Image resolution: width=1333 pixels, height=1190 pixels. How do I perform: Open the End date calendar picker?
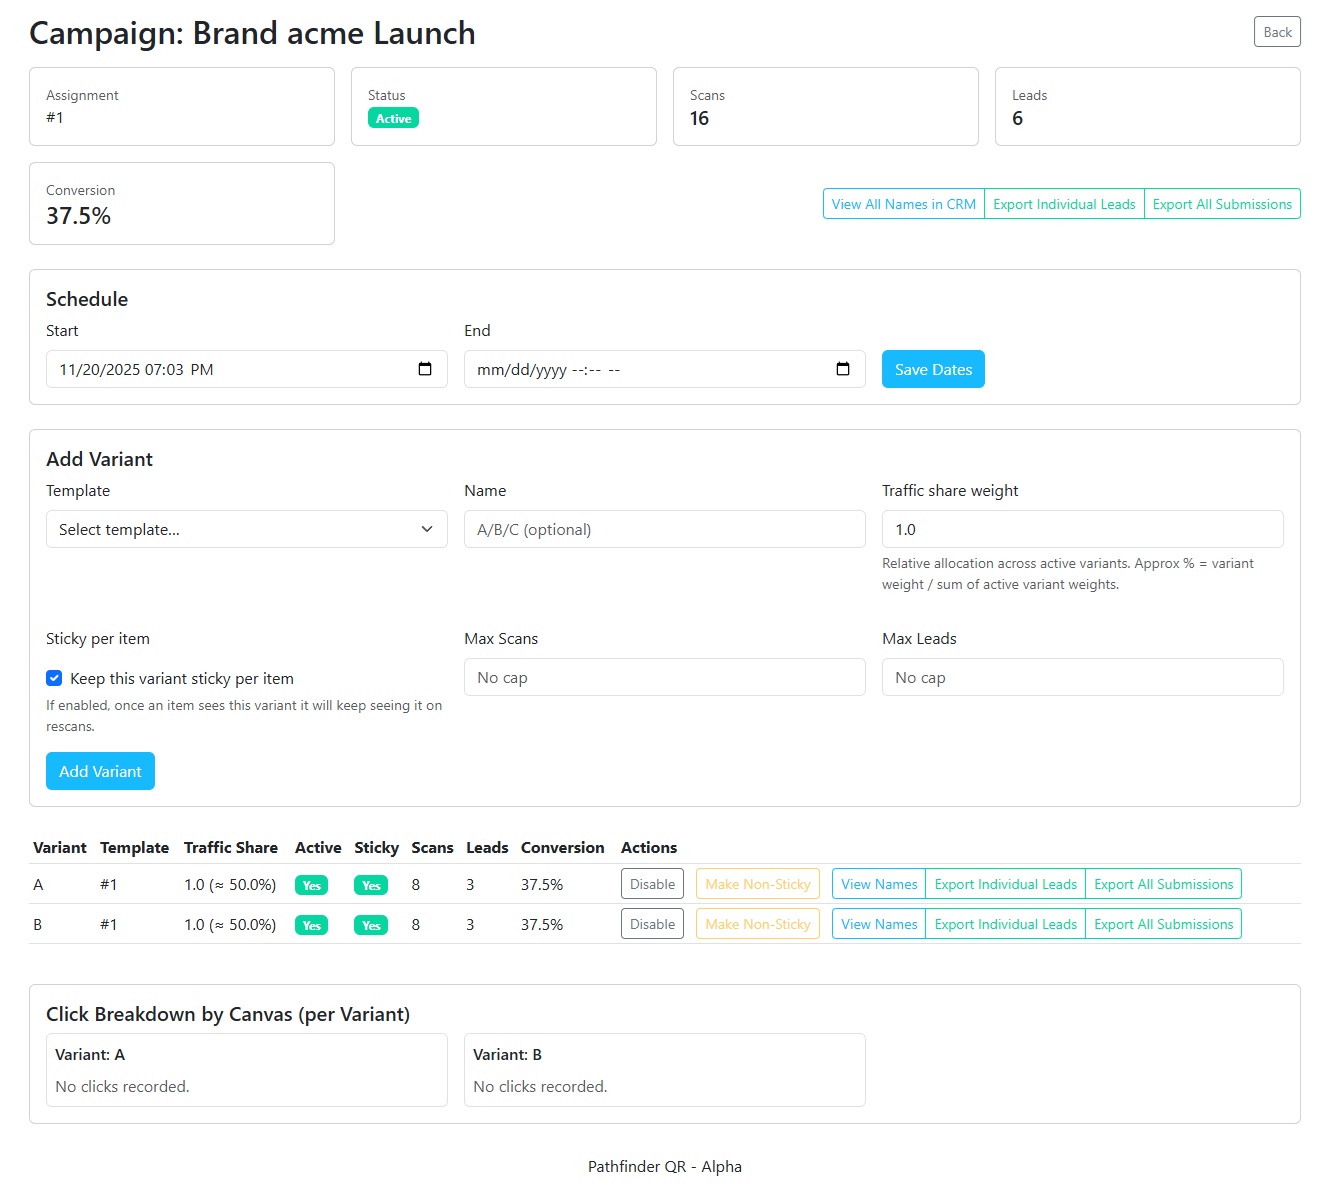pyautogui.click(x=842, y=369)
